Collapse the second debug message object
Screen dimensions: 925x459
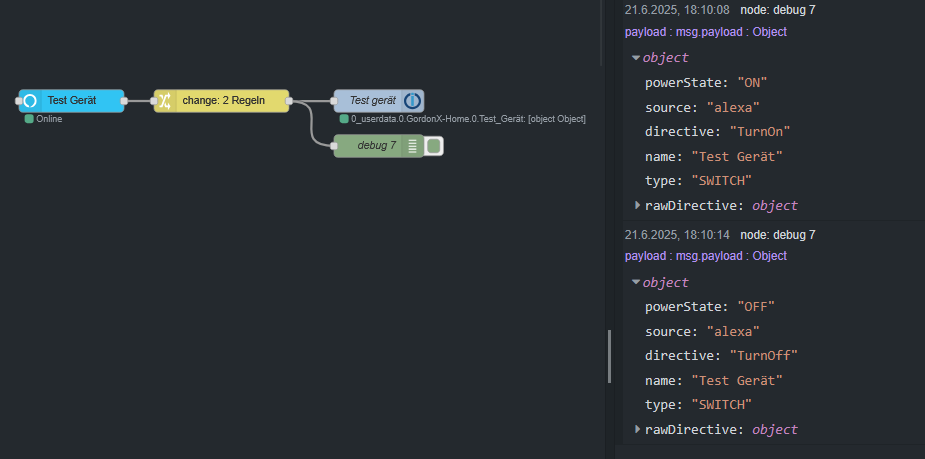(636, 282)
